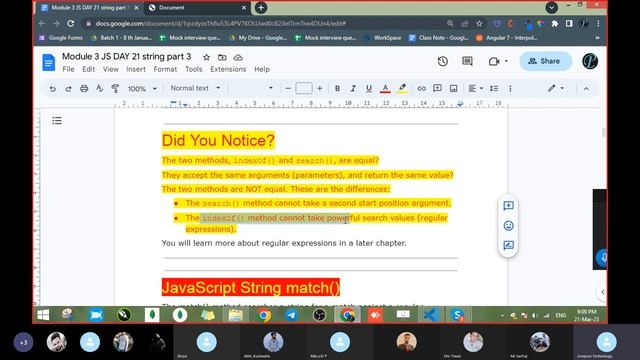Screen dimensions: 640x360
Task: Open the View menu
Action: pyautogui.click(x=111, y=69)
